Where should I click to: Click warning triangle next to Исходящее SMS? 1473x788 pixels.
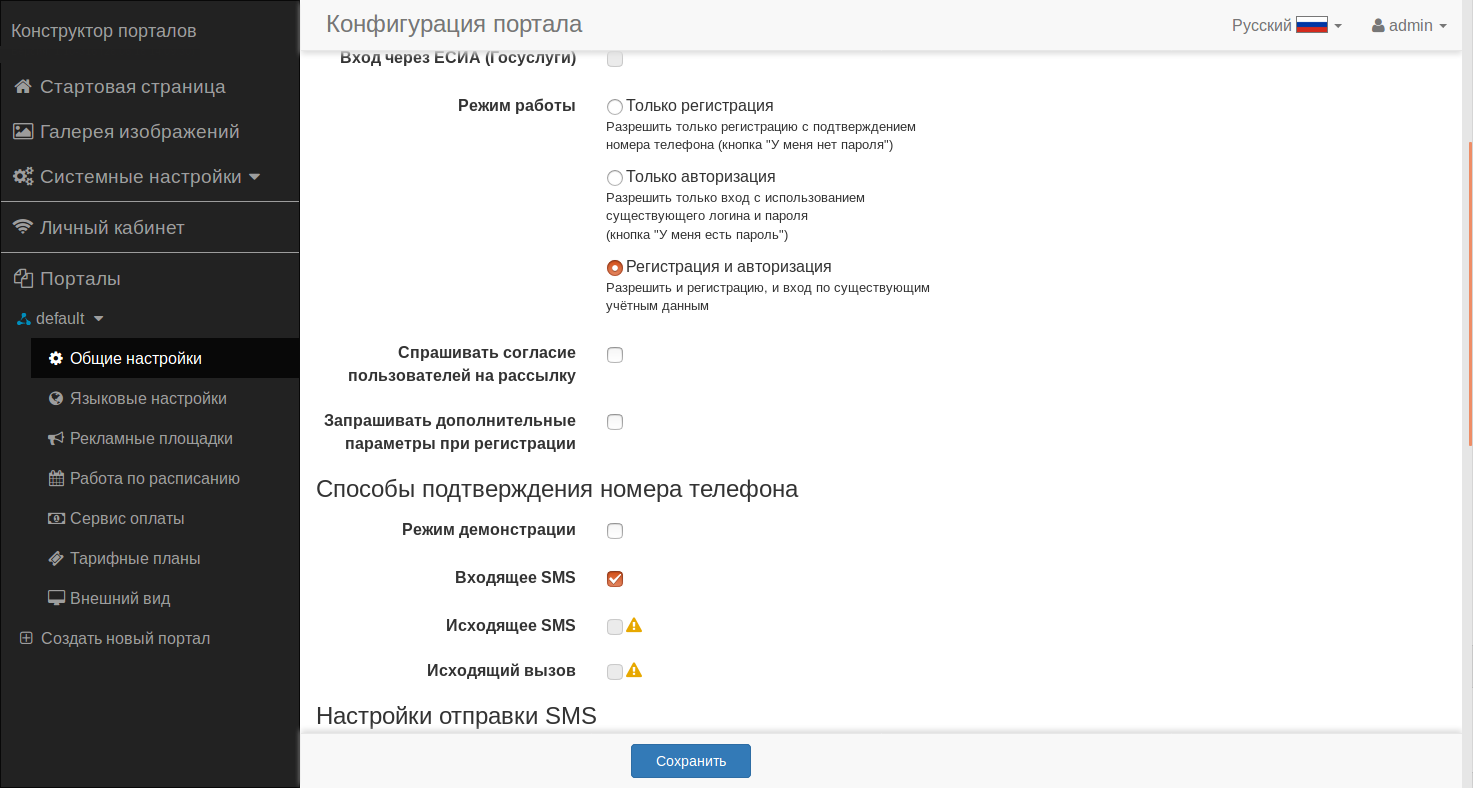click(634, 625)
